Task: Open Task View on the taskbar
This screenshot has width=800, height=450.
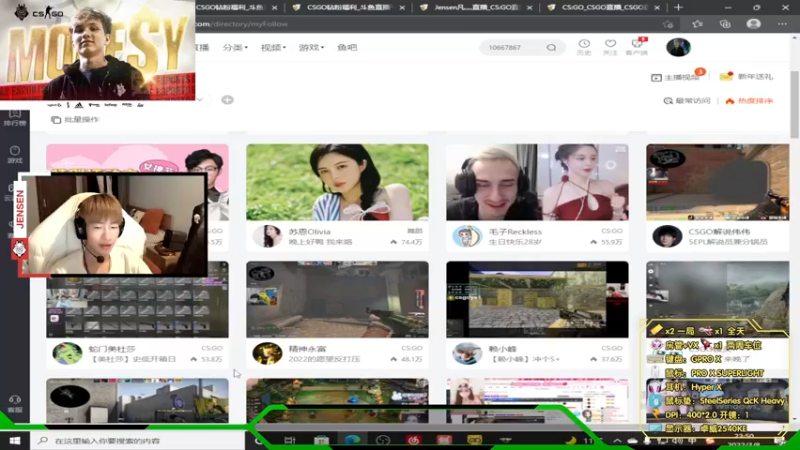Action: tap(290, 440)
